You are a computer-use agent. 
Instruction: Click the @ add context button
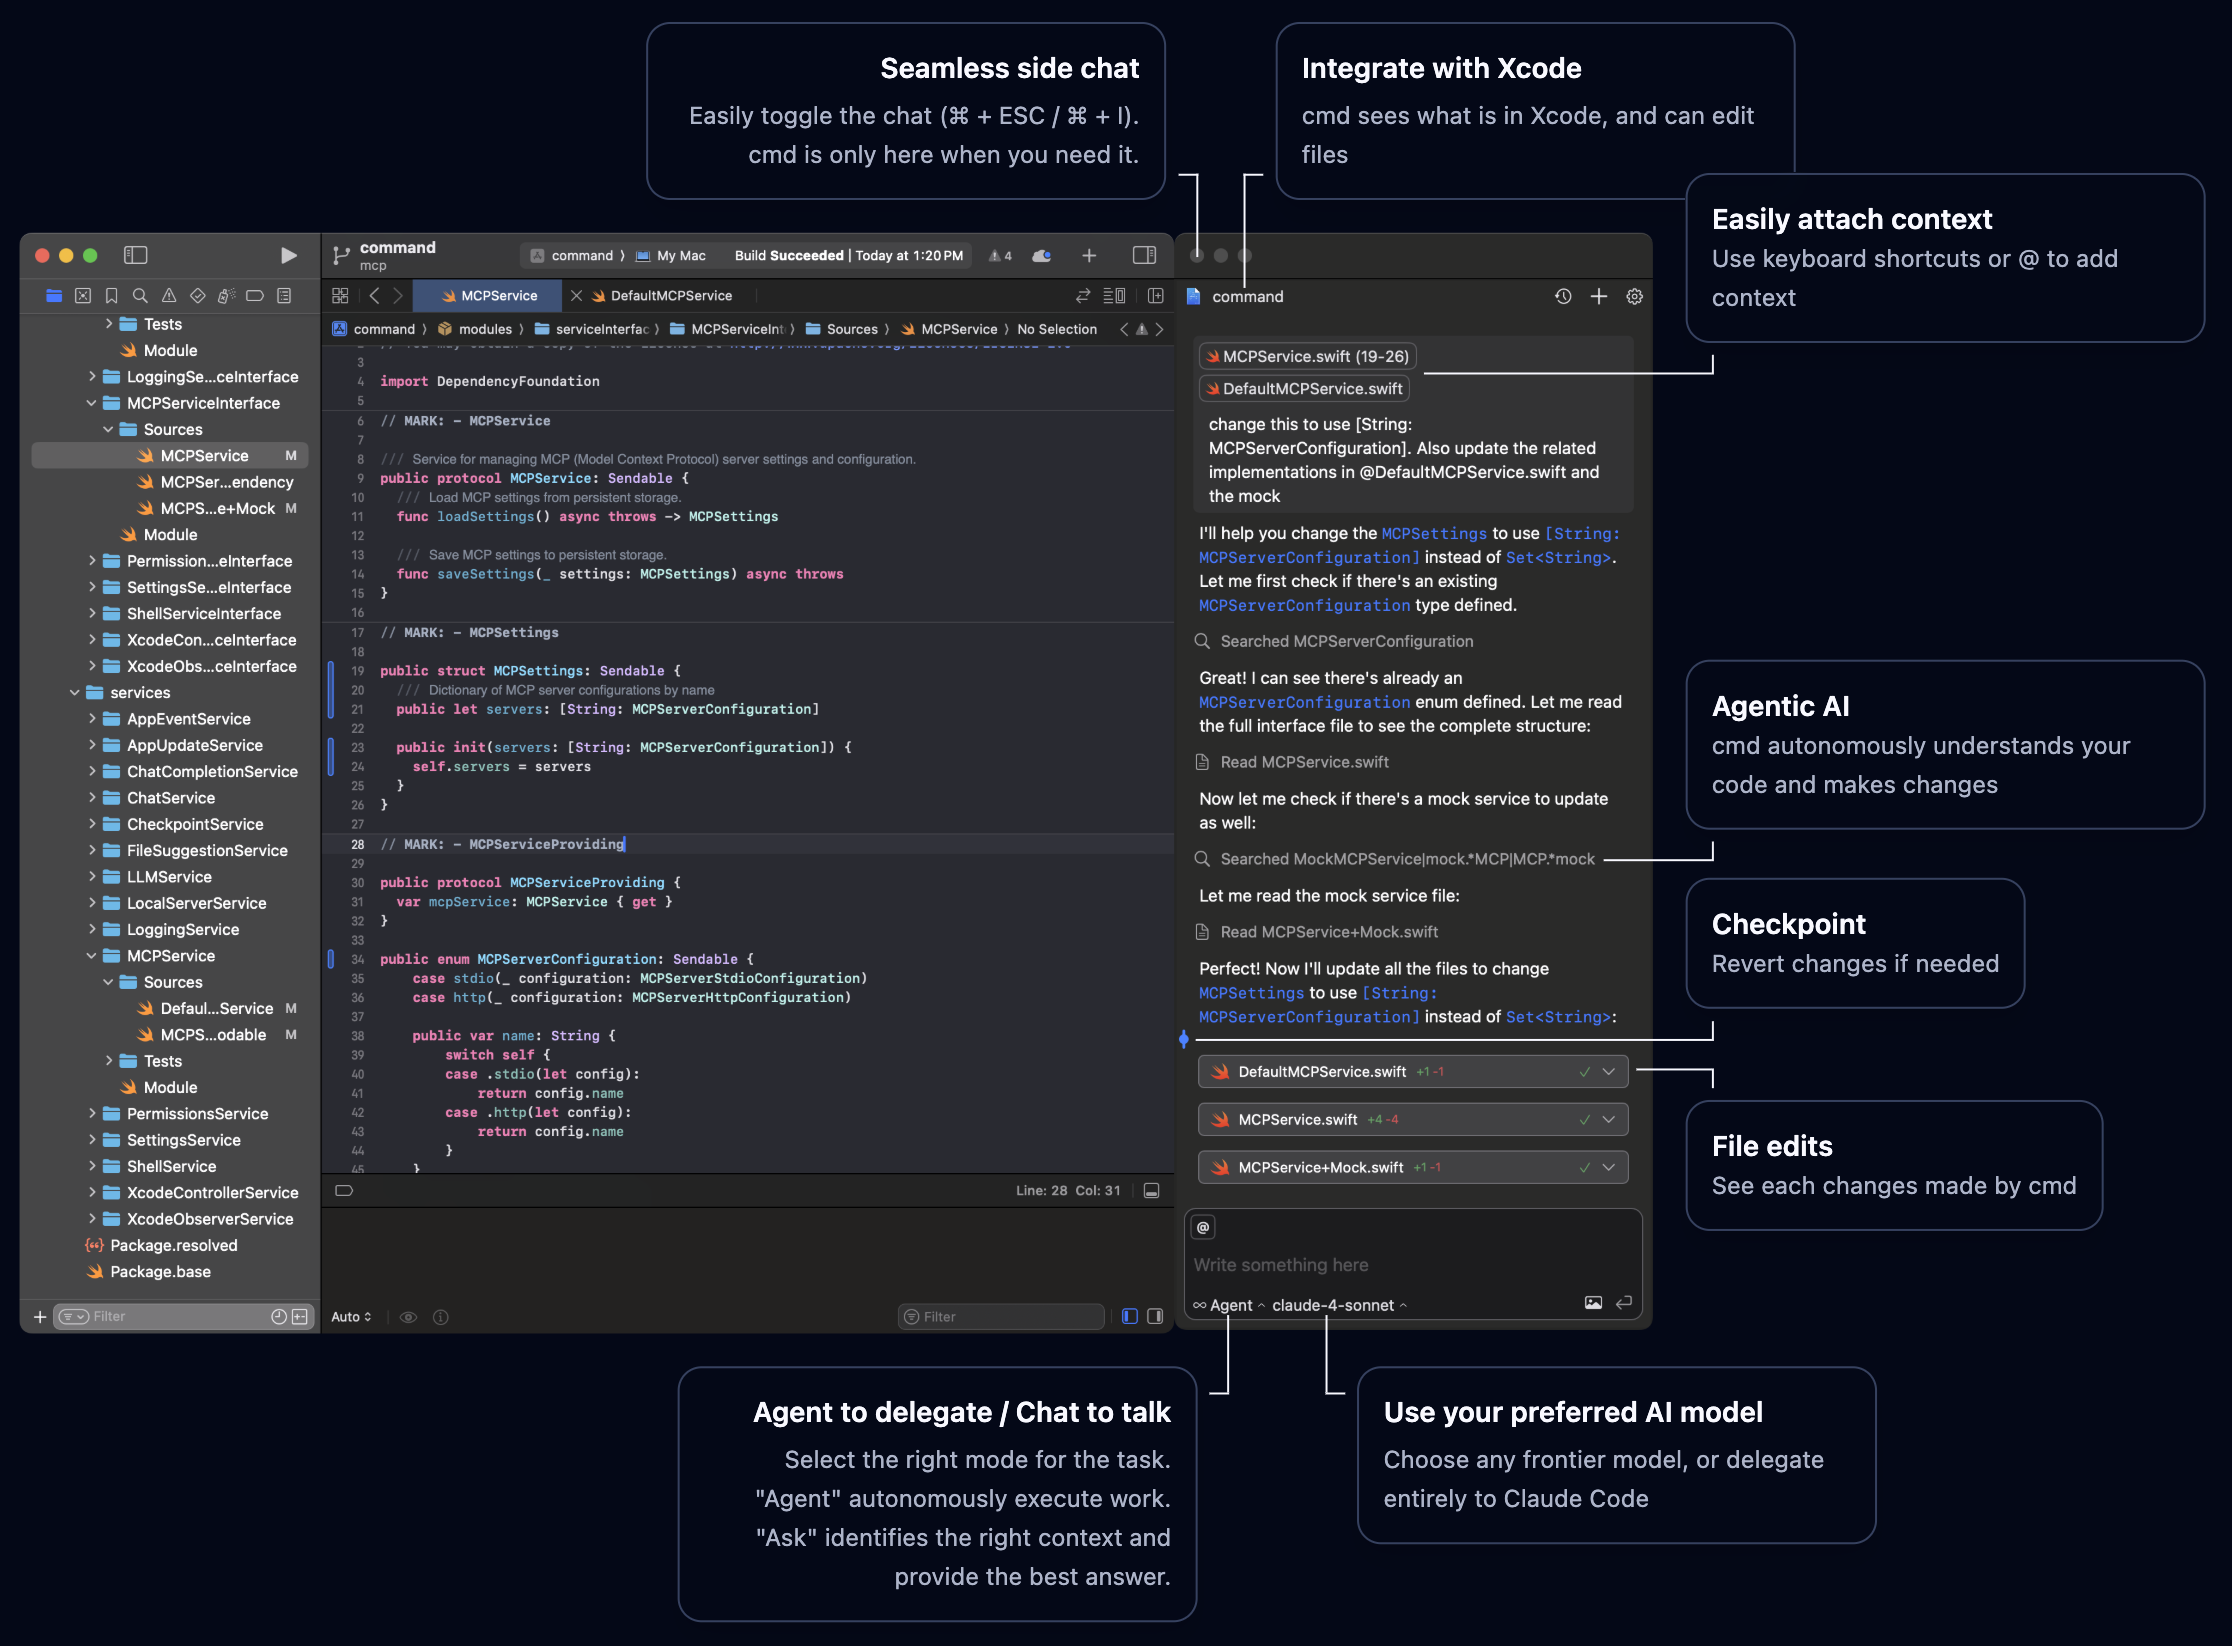pos(1203,1227)
